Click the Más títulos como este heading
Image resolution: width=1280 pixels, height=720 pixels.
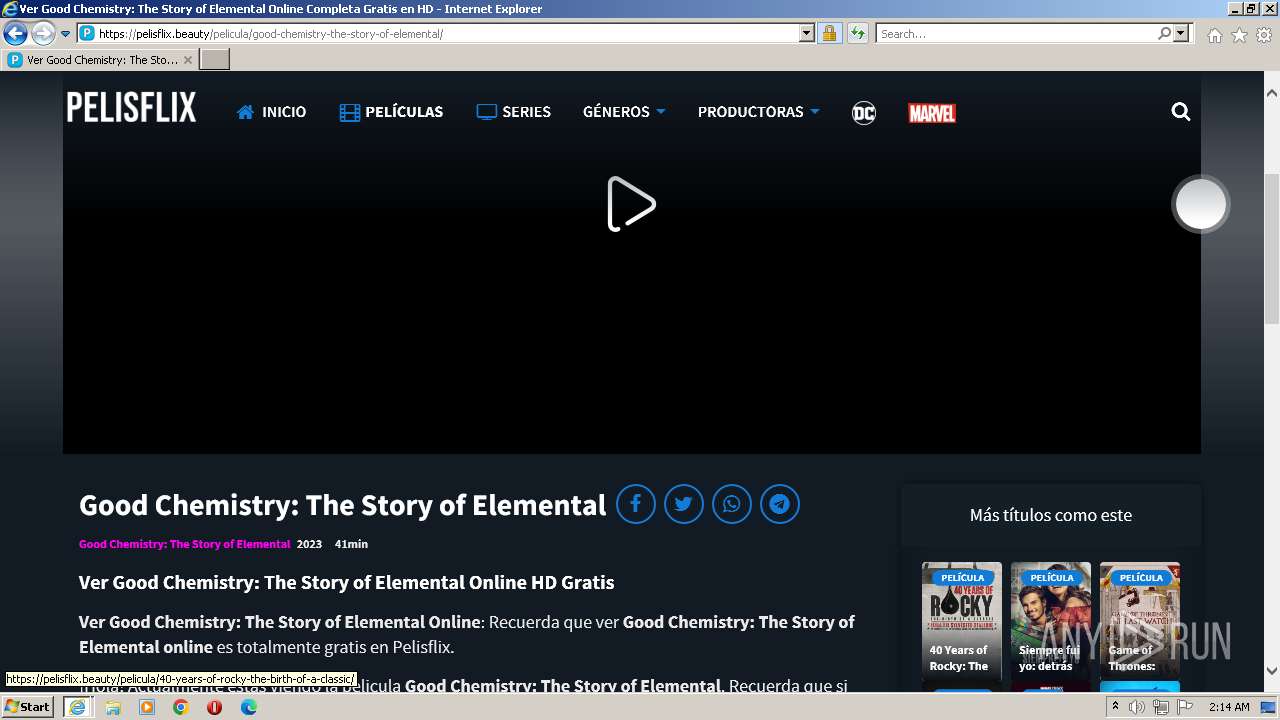click(x=1051, y=515)
